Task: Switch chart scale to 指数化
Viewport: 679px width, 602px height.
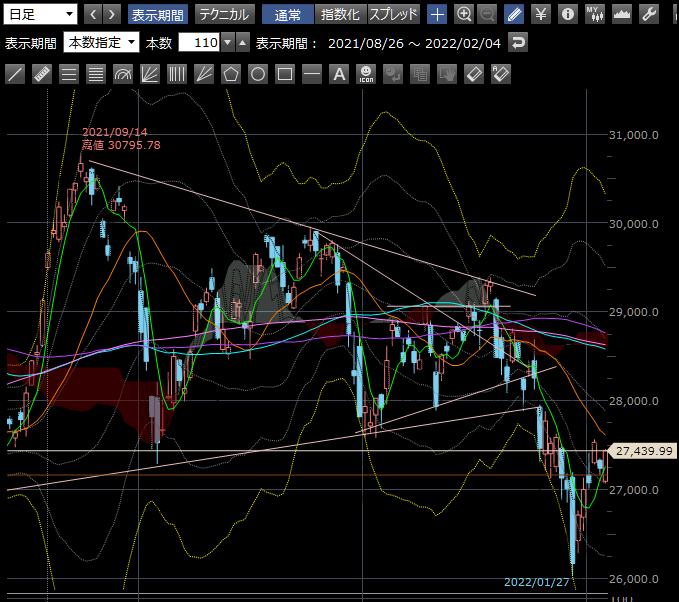Action: (x=340, y=14)
